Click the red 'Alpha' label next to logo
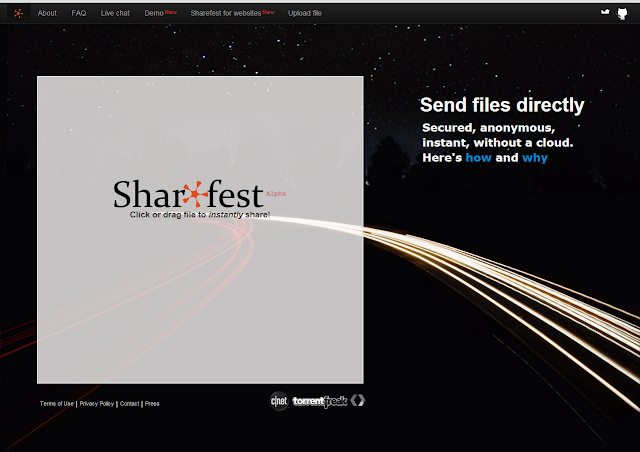 click(276, 194)
